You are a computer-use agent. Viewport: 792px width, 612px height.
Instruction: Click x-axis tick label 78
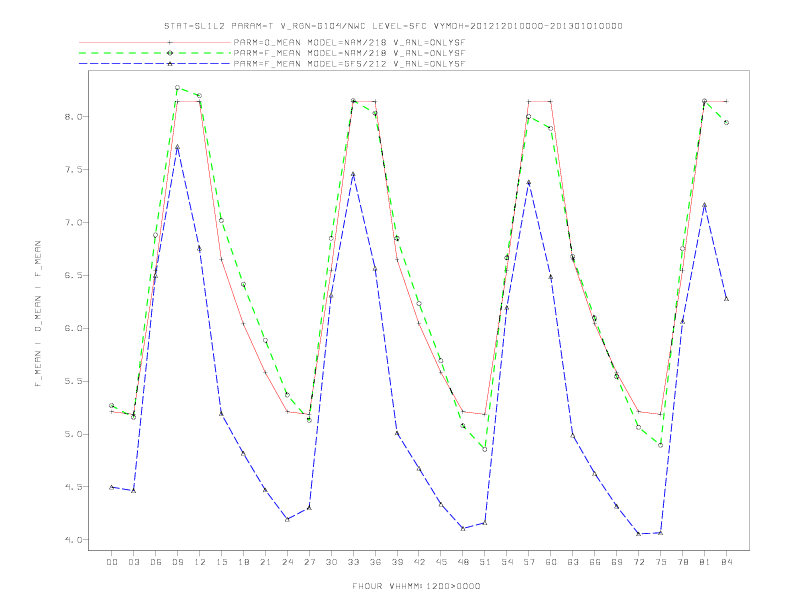click(683, 562)
